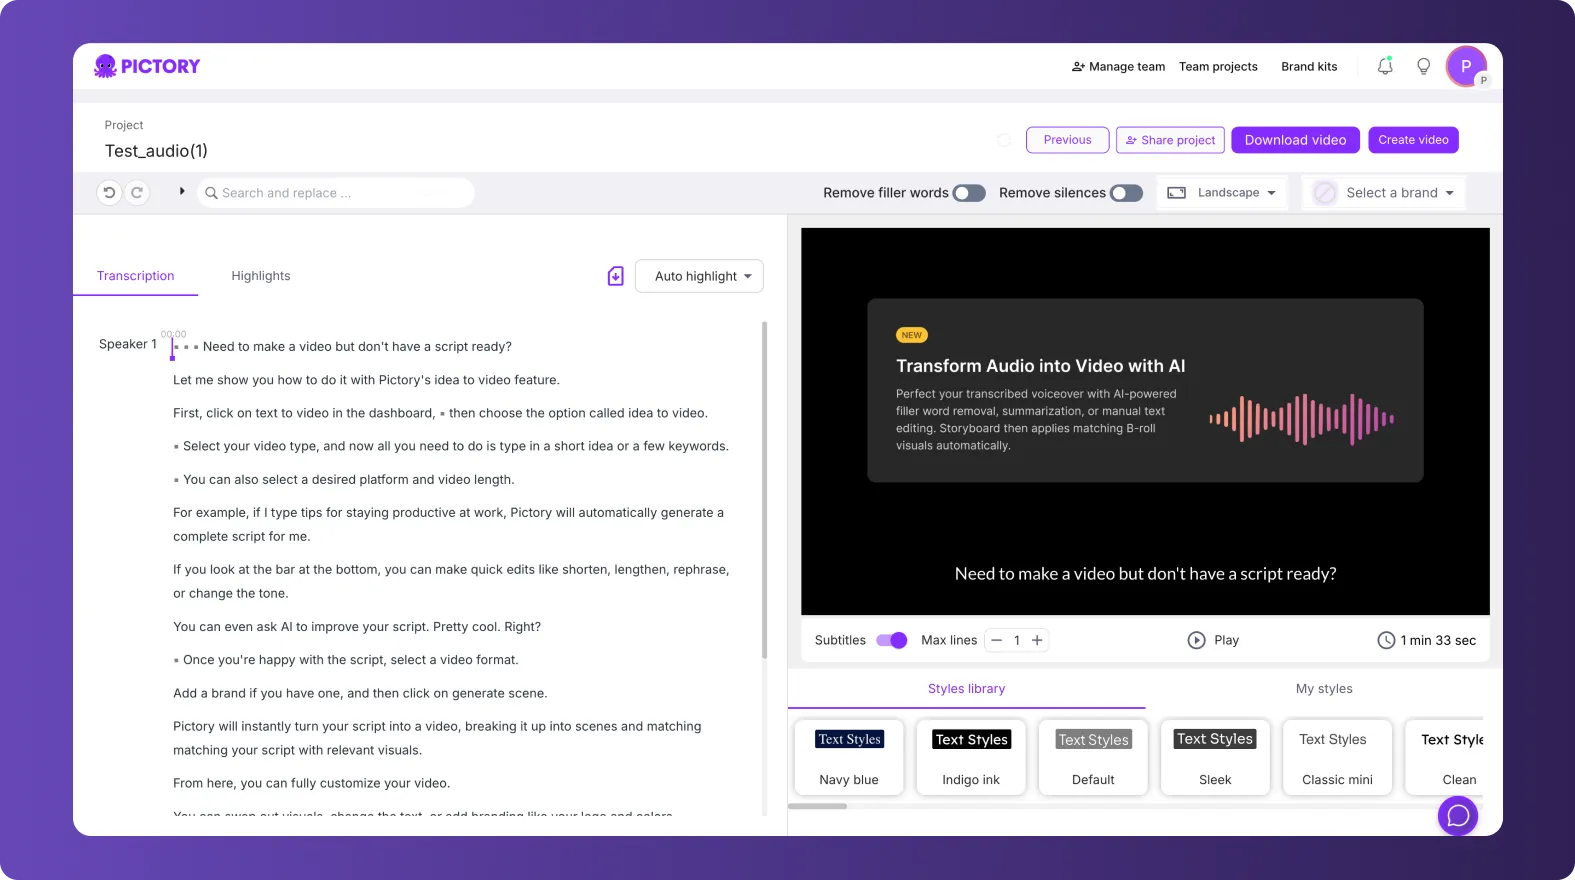Click sentence 'Once you're happy with the script'
Viewport: 1575px width, 880px height.
click(x=351, y=660)
